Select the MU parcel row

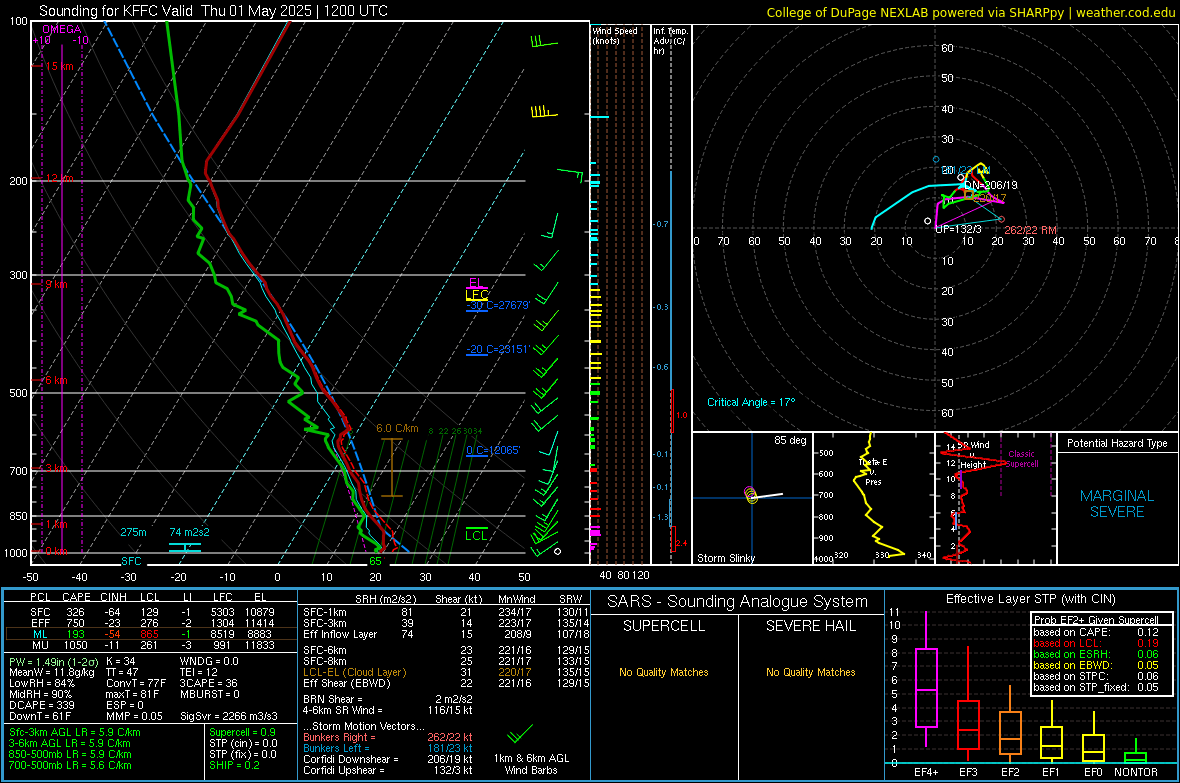click(x=151, y=645)
